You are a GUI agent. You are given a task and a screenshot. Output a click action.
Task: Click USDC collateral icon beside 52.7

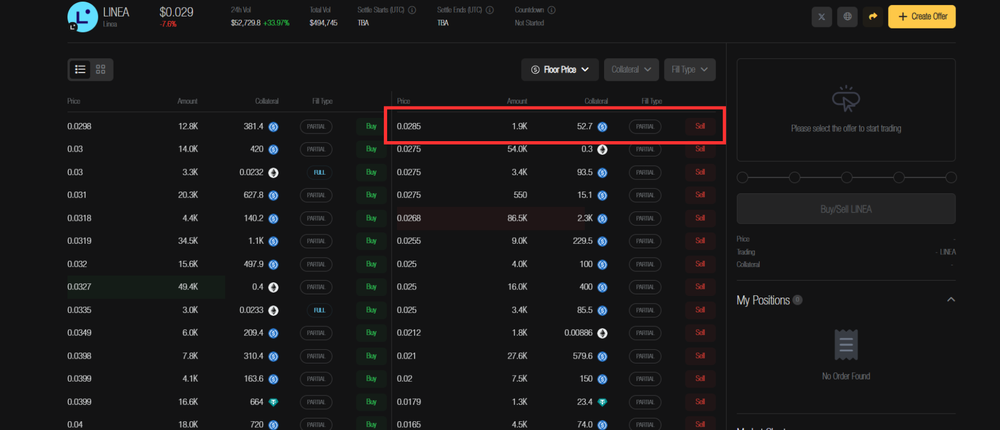click(x=602, y=126)
